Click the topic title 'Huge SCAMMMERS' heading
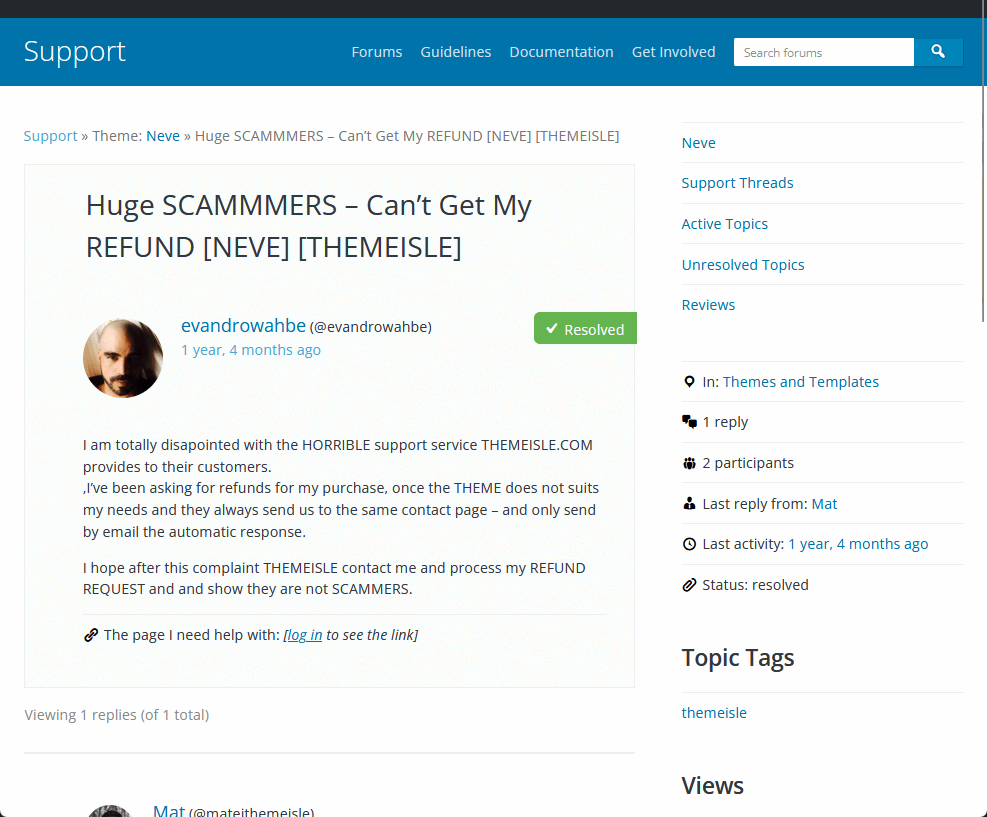 coord(308,226)
